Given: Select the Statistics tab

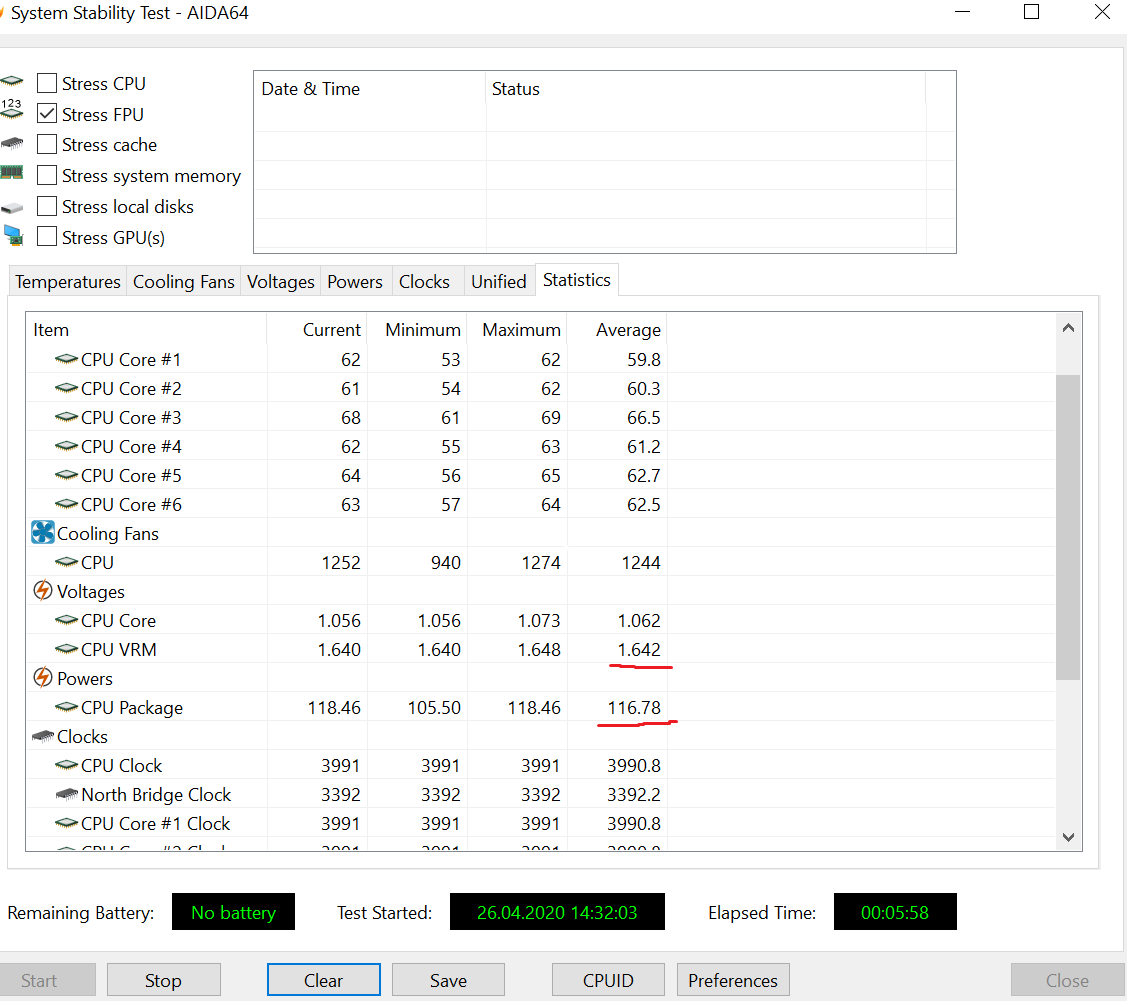Looking at the screenshot, I should point(576,280).
